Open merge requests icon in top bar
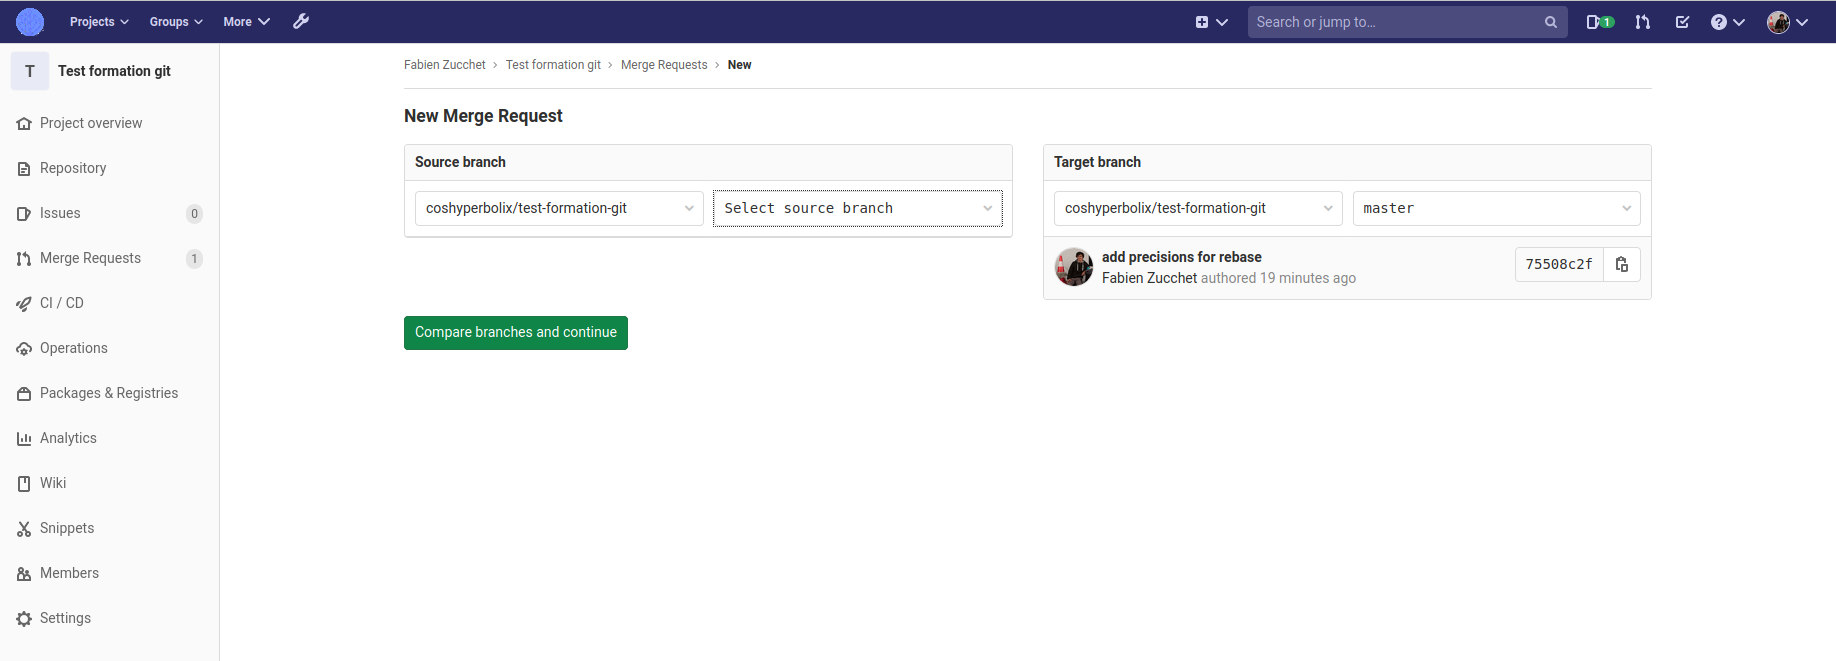Image resolution: width=1836 pixels, height=661 pixels. tap(1643, 21)
